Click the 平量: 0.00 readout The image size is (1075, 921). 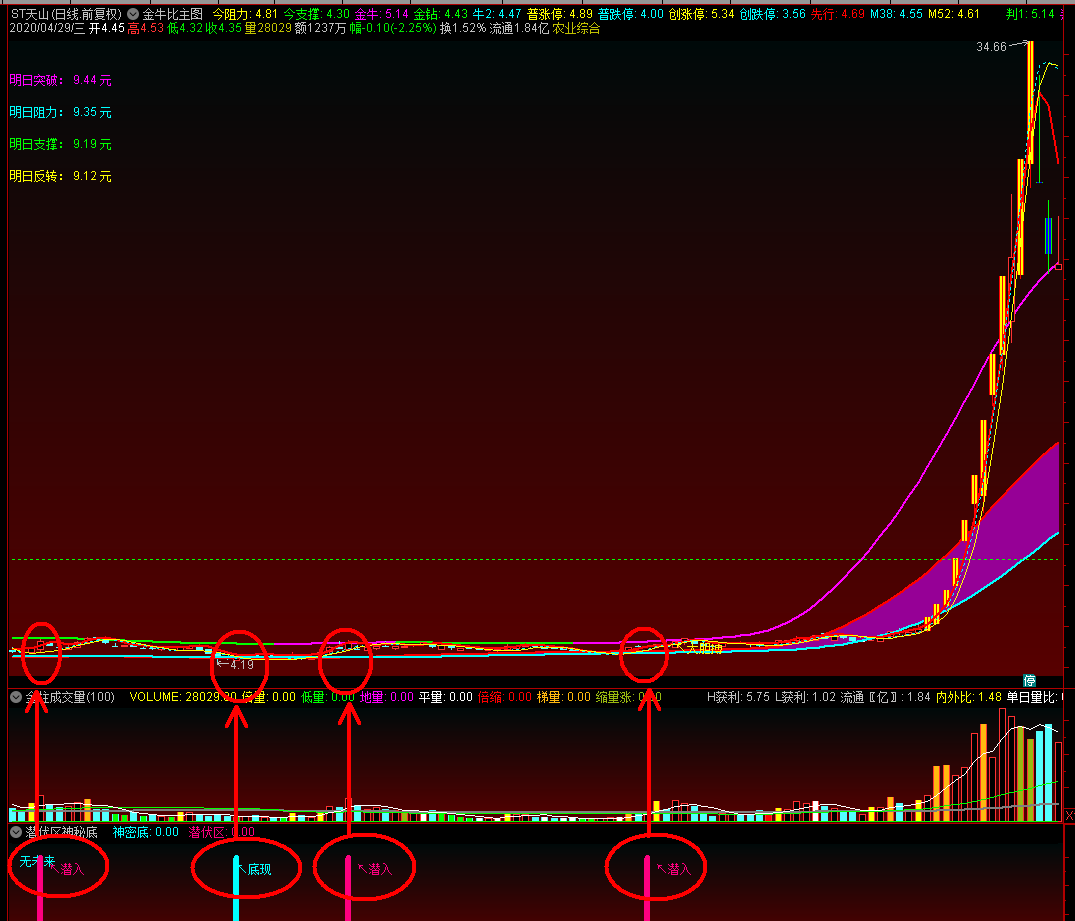pos(446,697)
